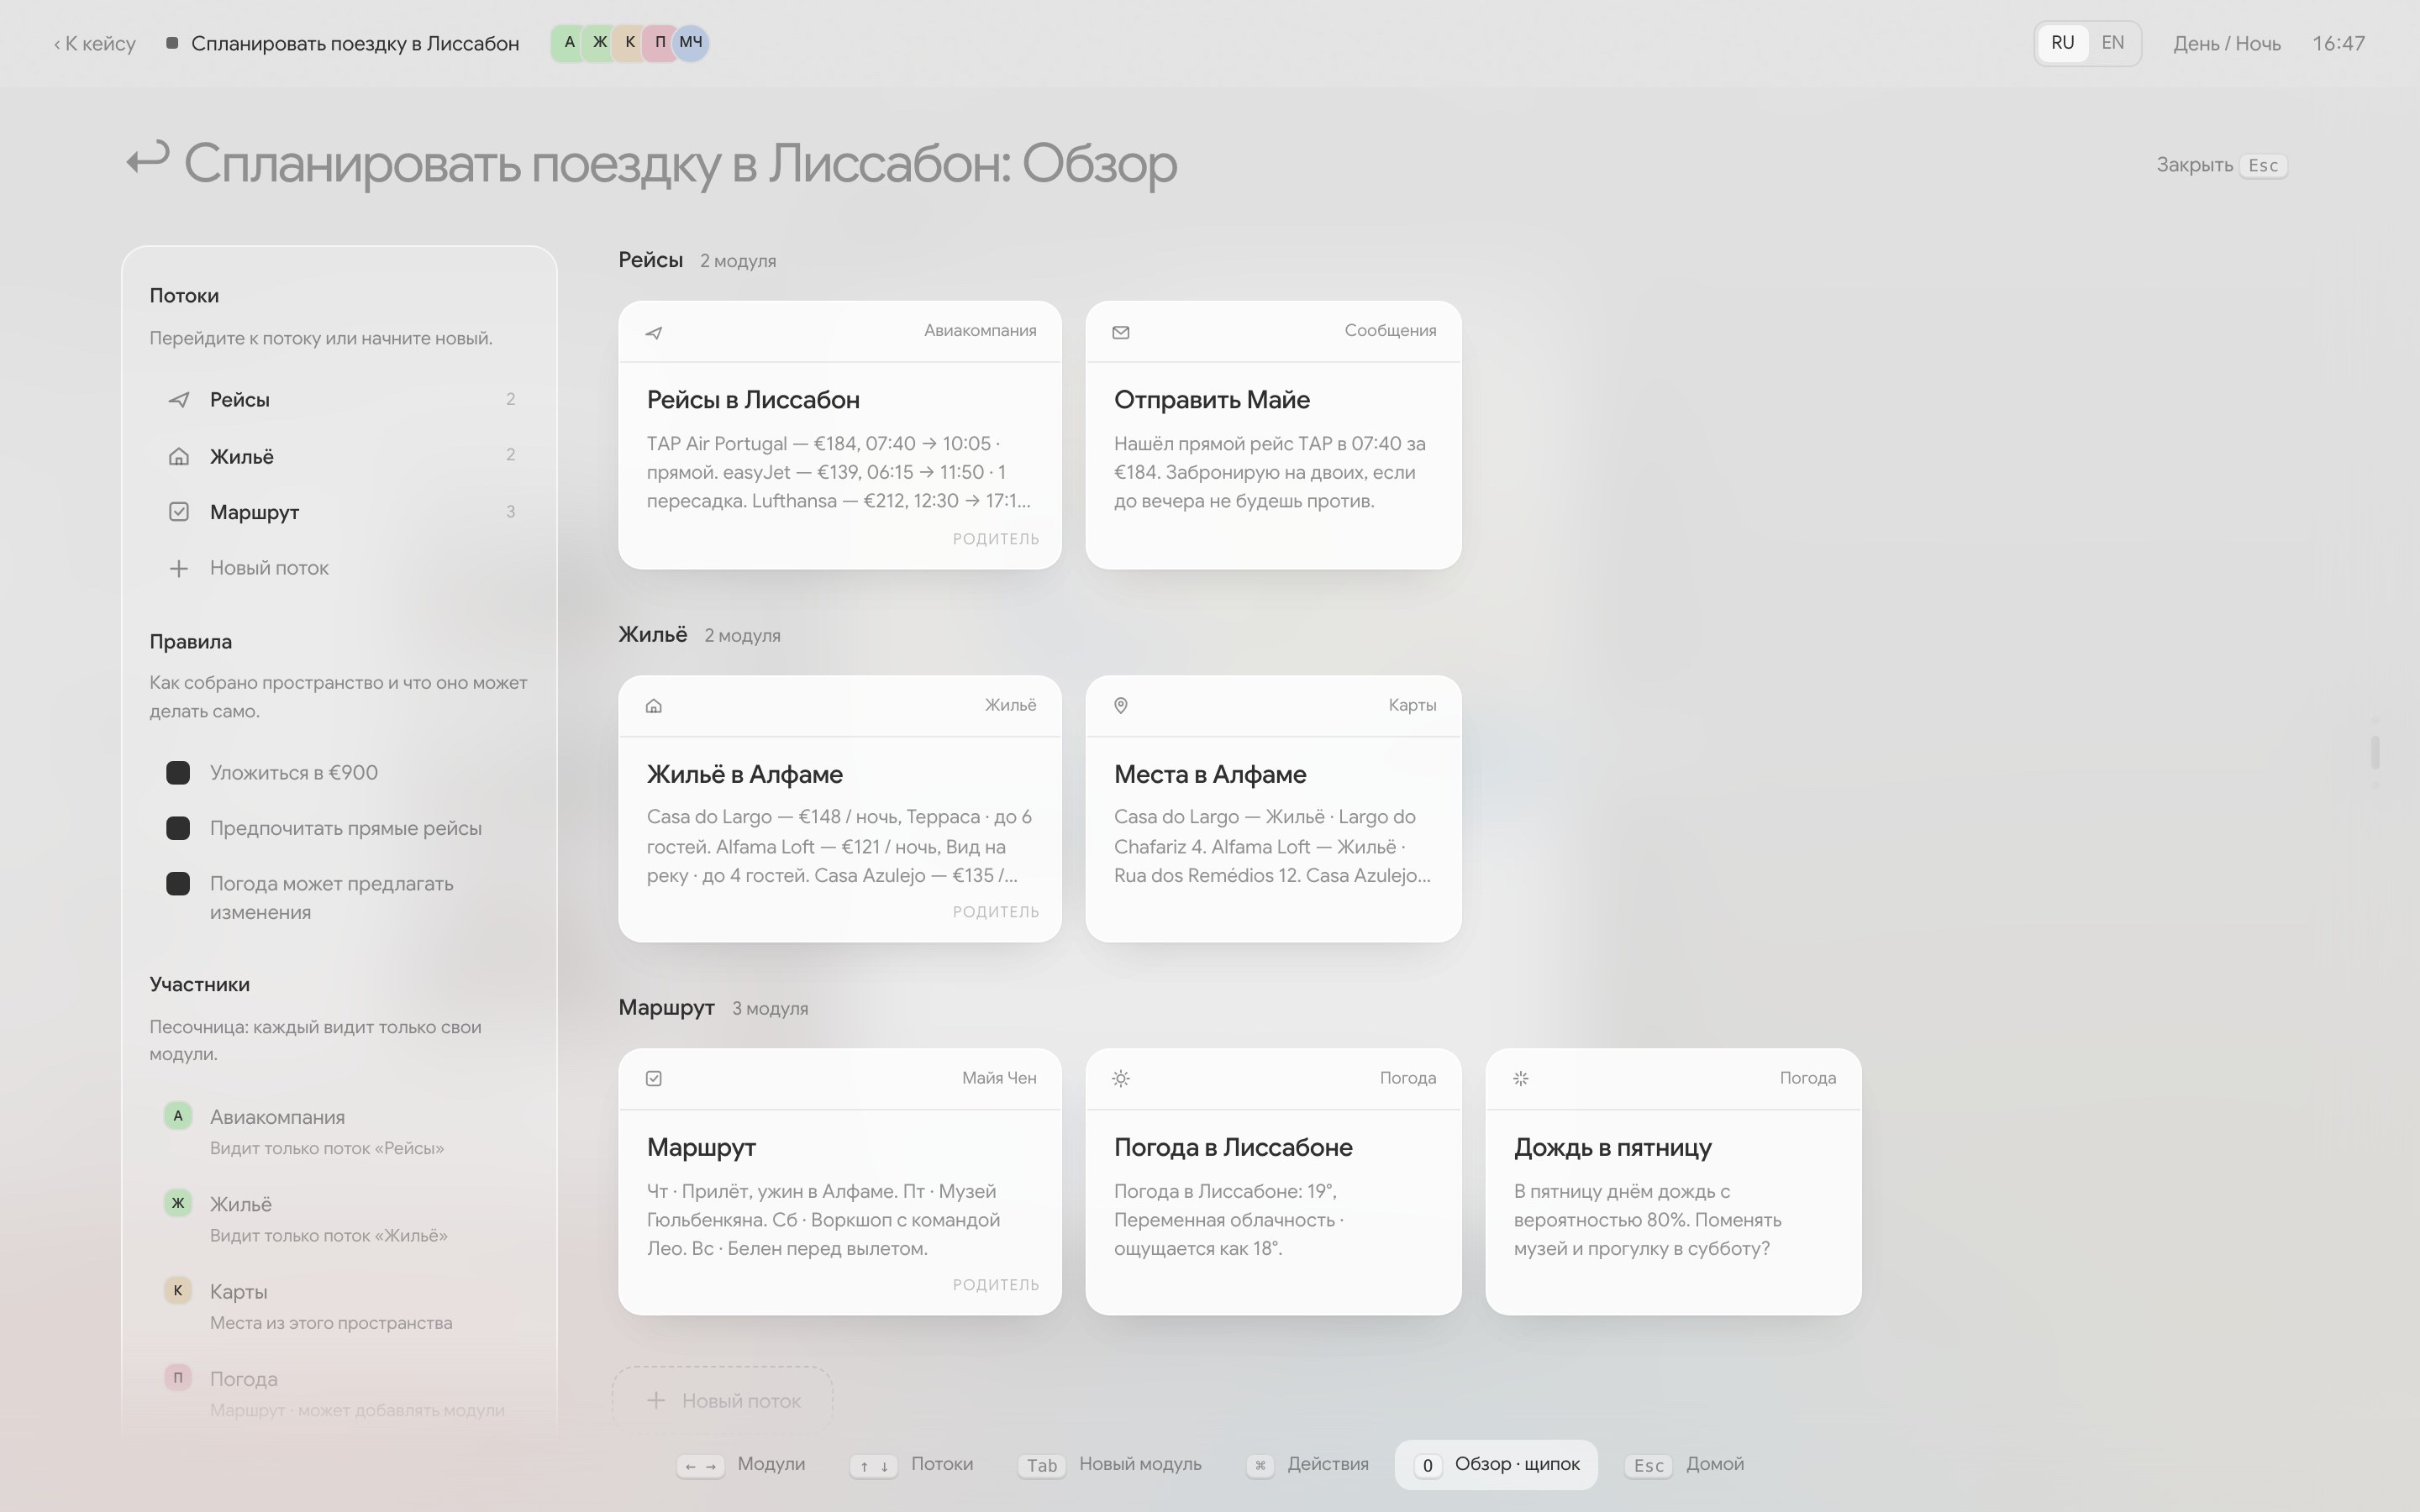Toggle the rule Погода может предлагать изменения

click(178, 884)
